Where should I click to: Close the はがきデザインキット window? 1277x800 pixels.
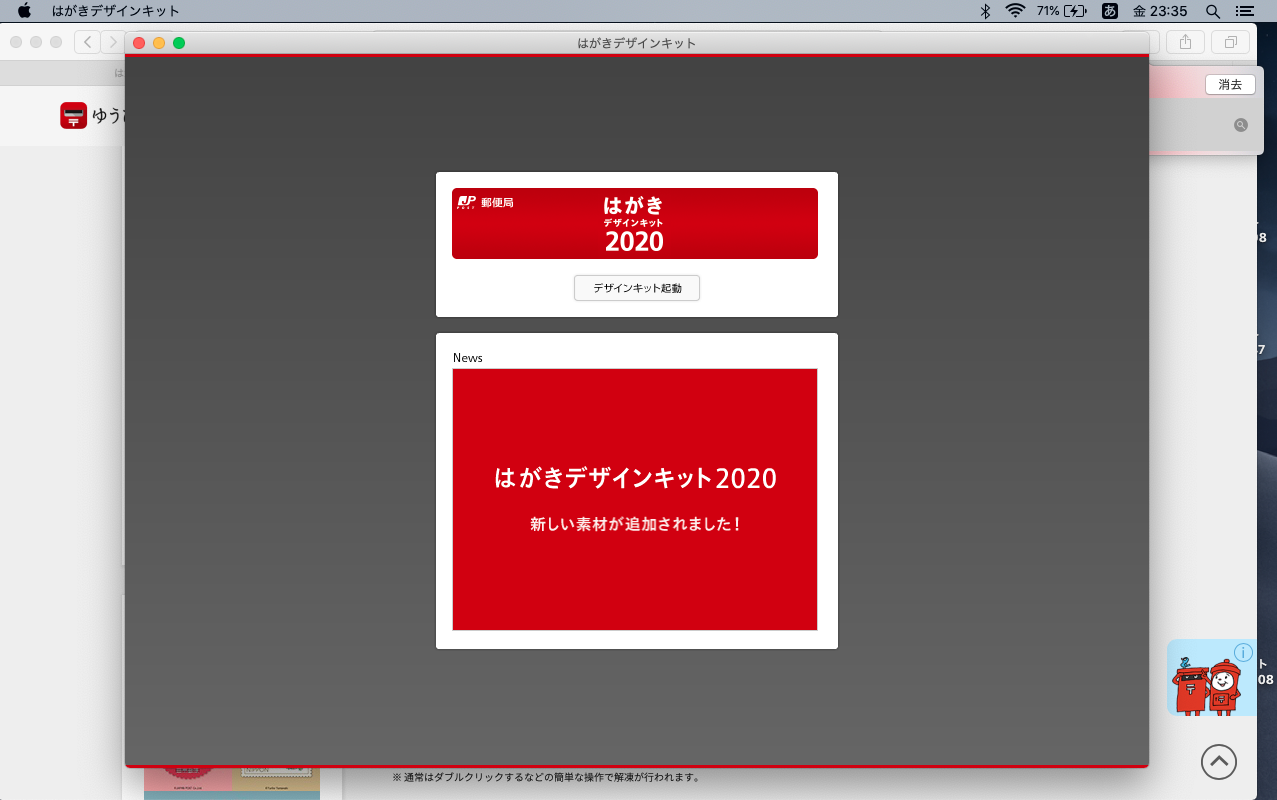139,43
